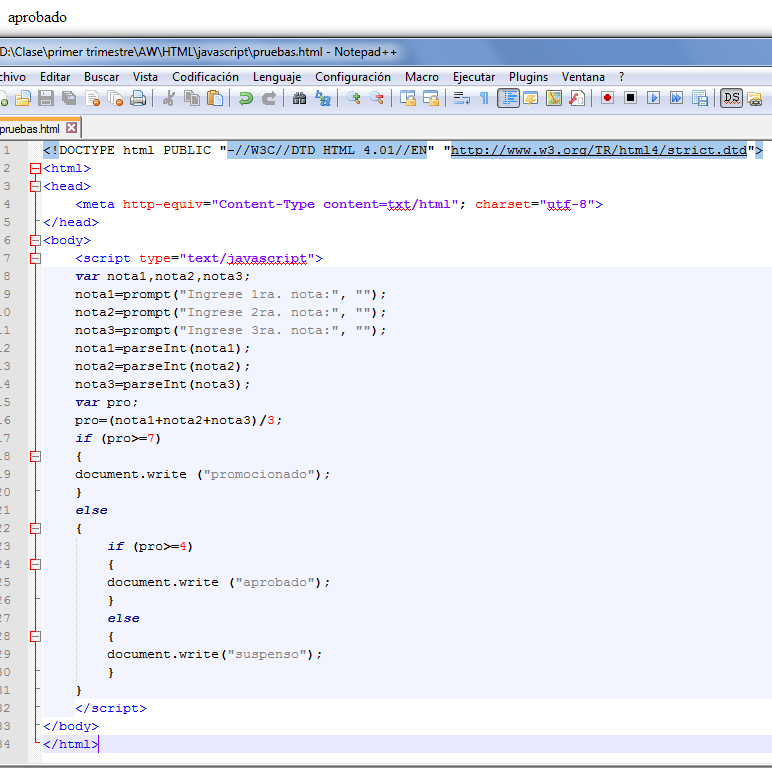This screenshot has height=768, width=772.
Task: Click the 'aprobado' text in browser output
Action: tap(37, 17)
